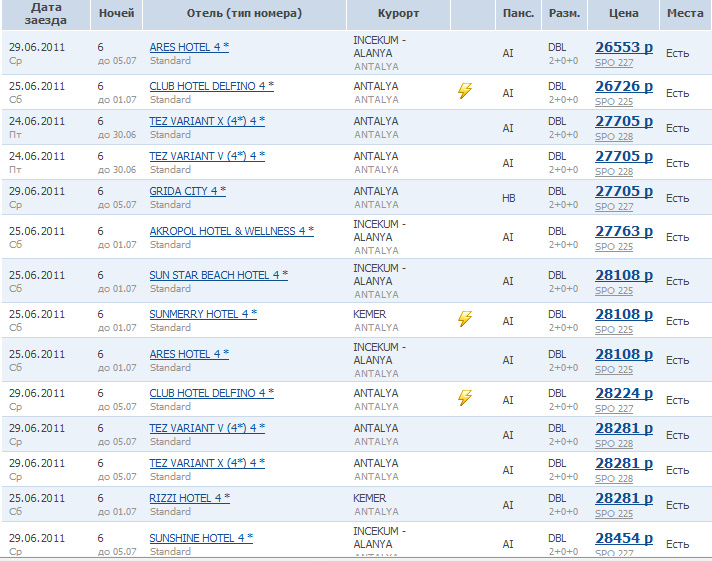Click the Разм. column header

click(x=564, y=14)
